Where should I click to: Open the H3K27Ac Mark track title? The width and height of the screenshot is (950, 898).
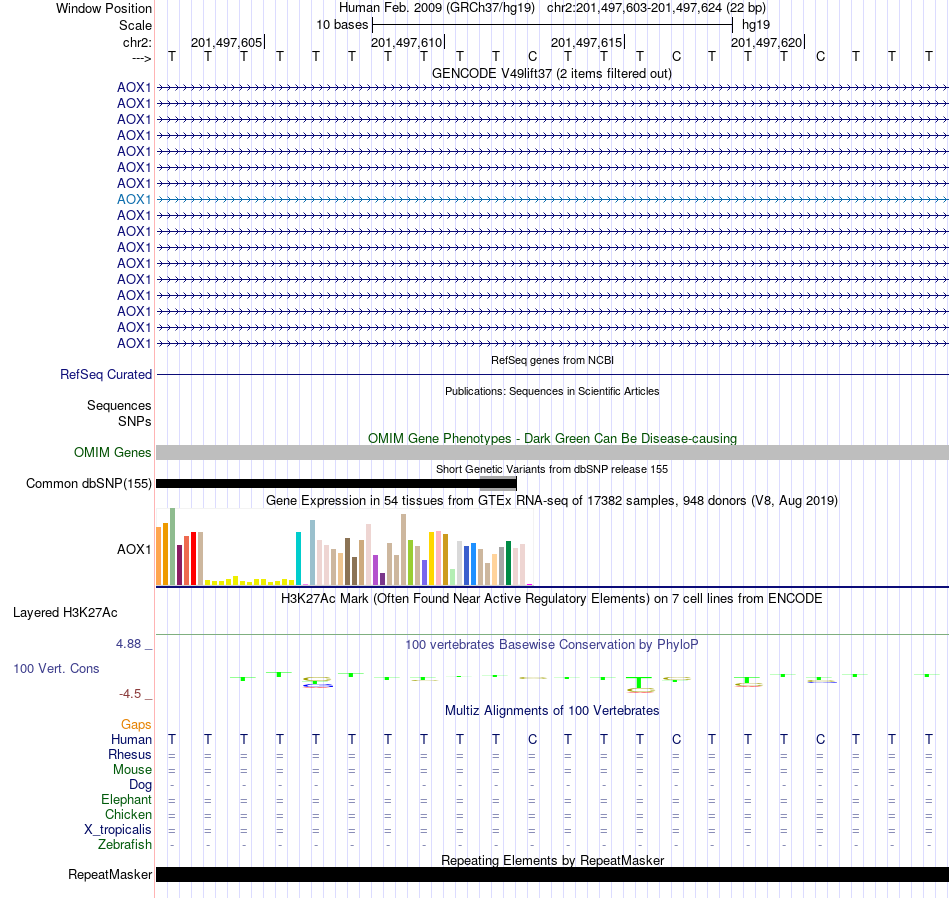[x=551, y=599]
